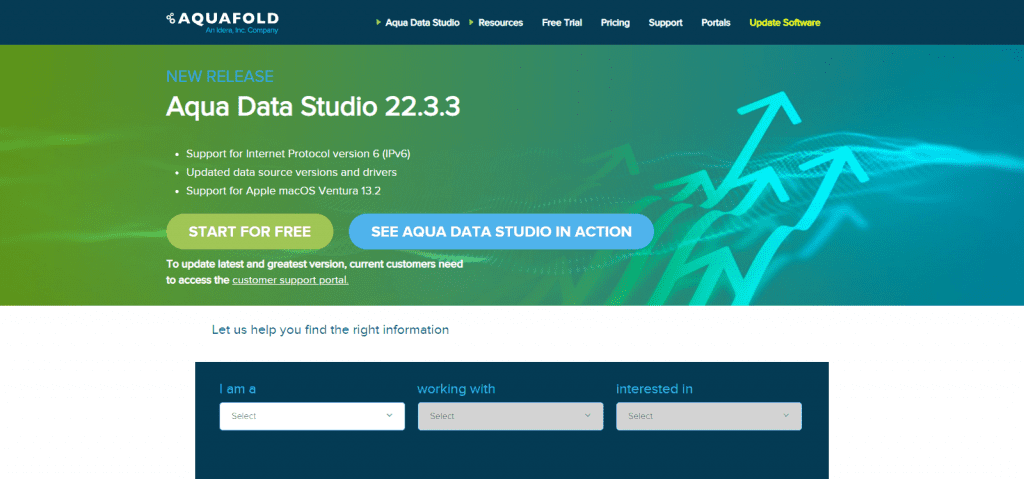Open the Pricing page

click(x=615, y=23)
